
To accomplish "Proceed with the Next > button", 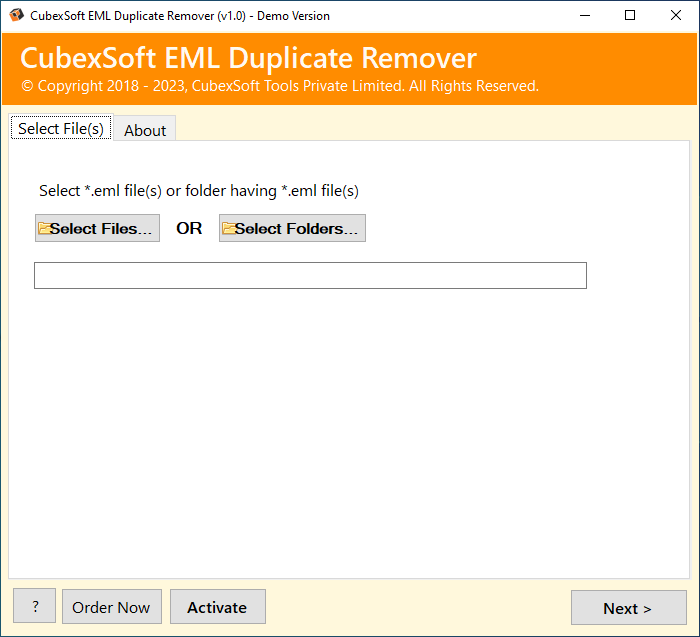I will (x=629, y=608).
